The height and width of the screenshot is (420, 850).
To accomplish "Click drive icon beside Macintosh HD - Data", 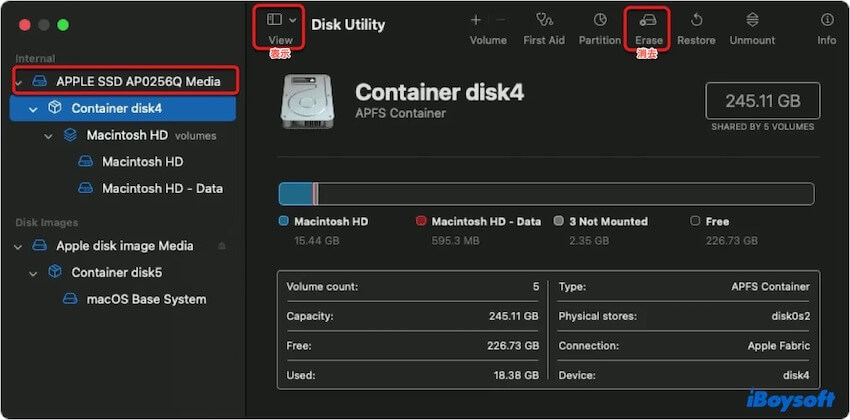I will click(85, 188).
